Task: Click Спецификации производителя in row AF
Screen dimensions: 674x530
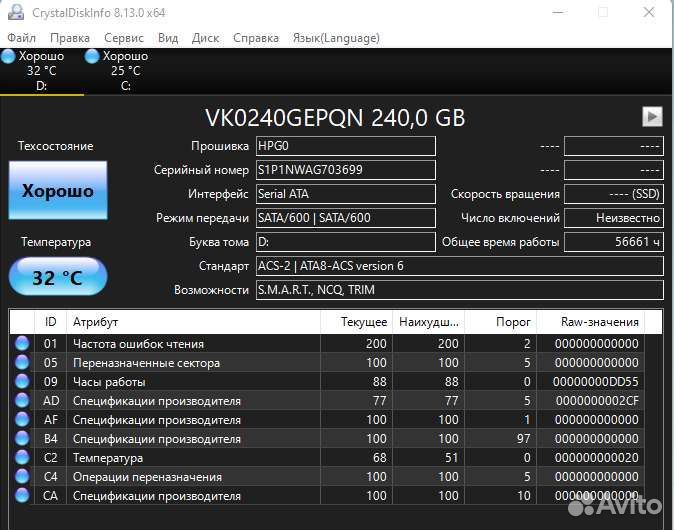Action: point(157,420)
